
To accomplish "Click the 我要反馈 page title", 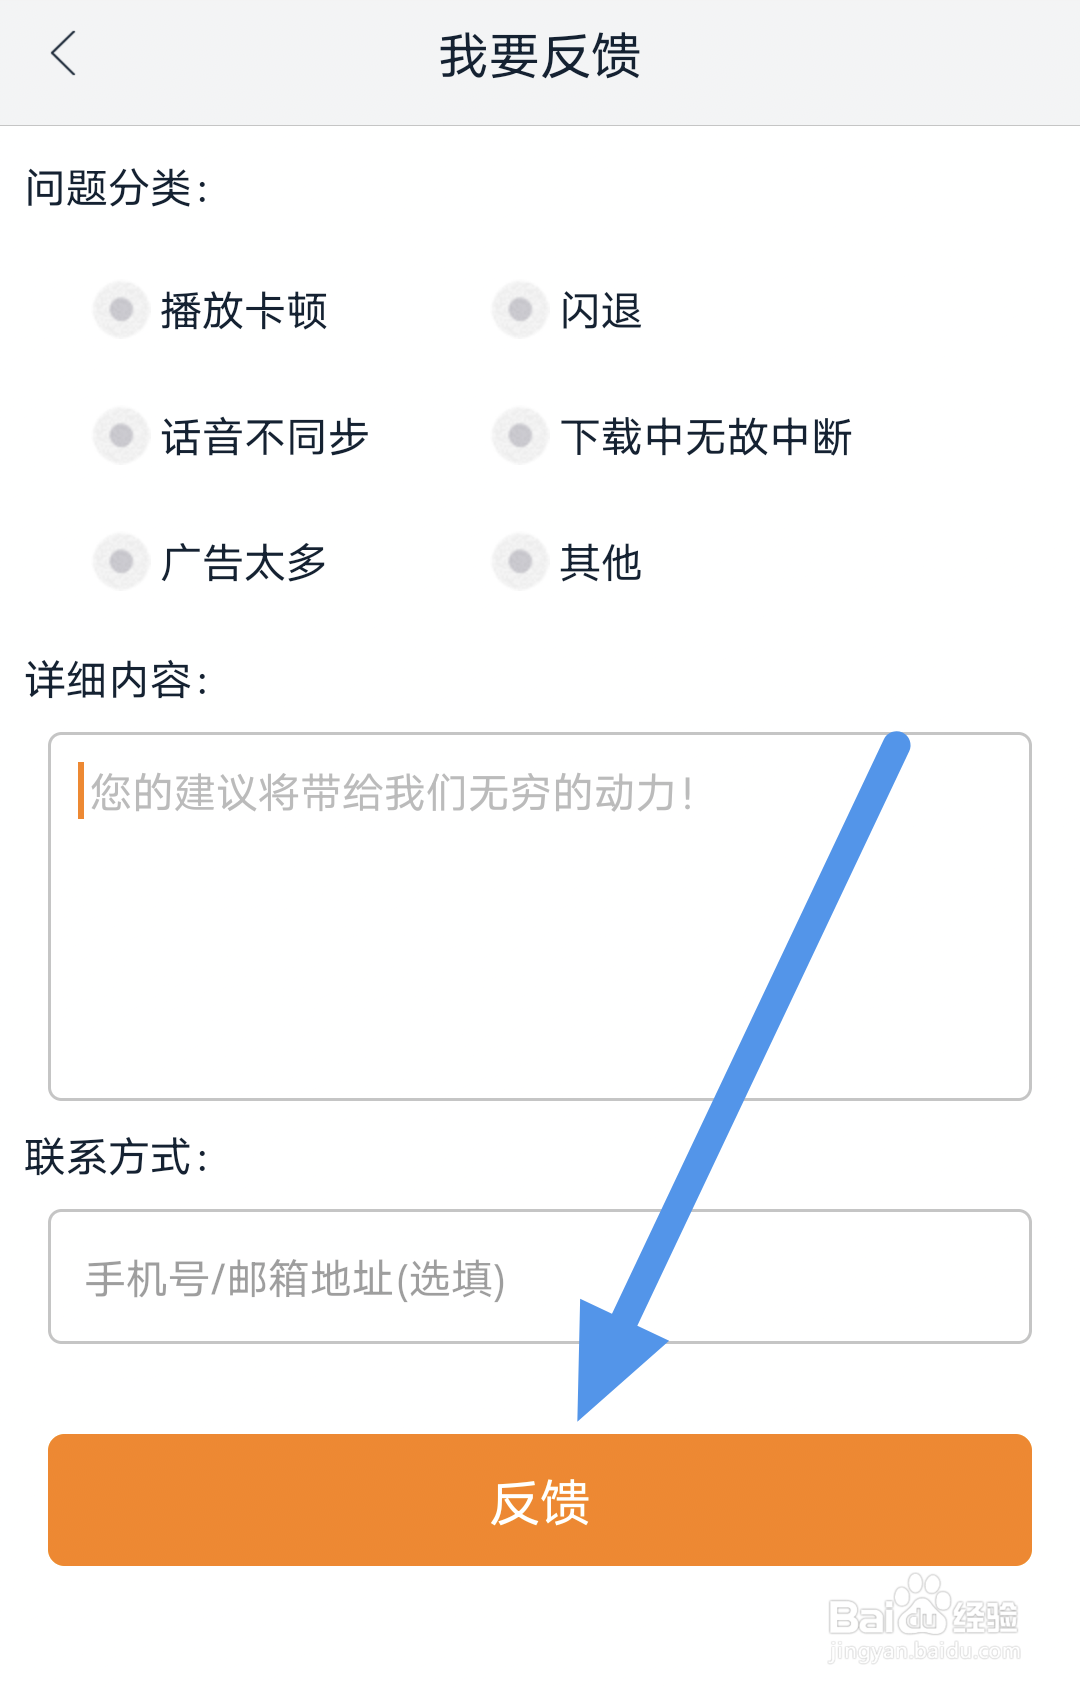I will coord(540,56).
